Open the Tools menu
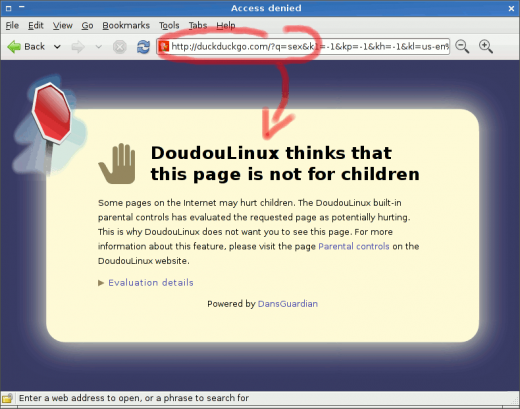520x409 pixels. pyautogui.click(x=169, y=25)
